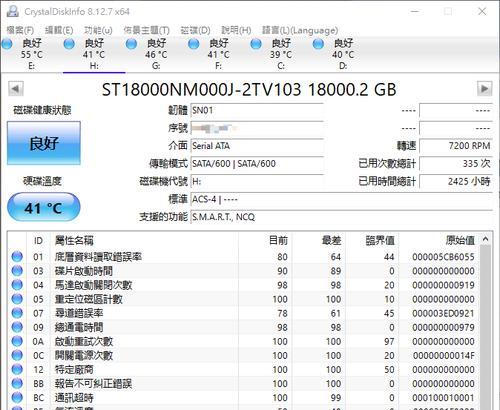
Task: Select drive H: tab
Action: pos(94,54)
